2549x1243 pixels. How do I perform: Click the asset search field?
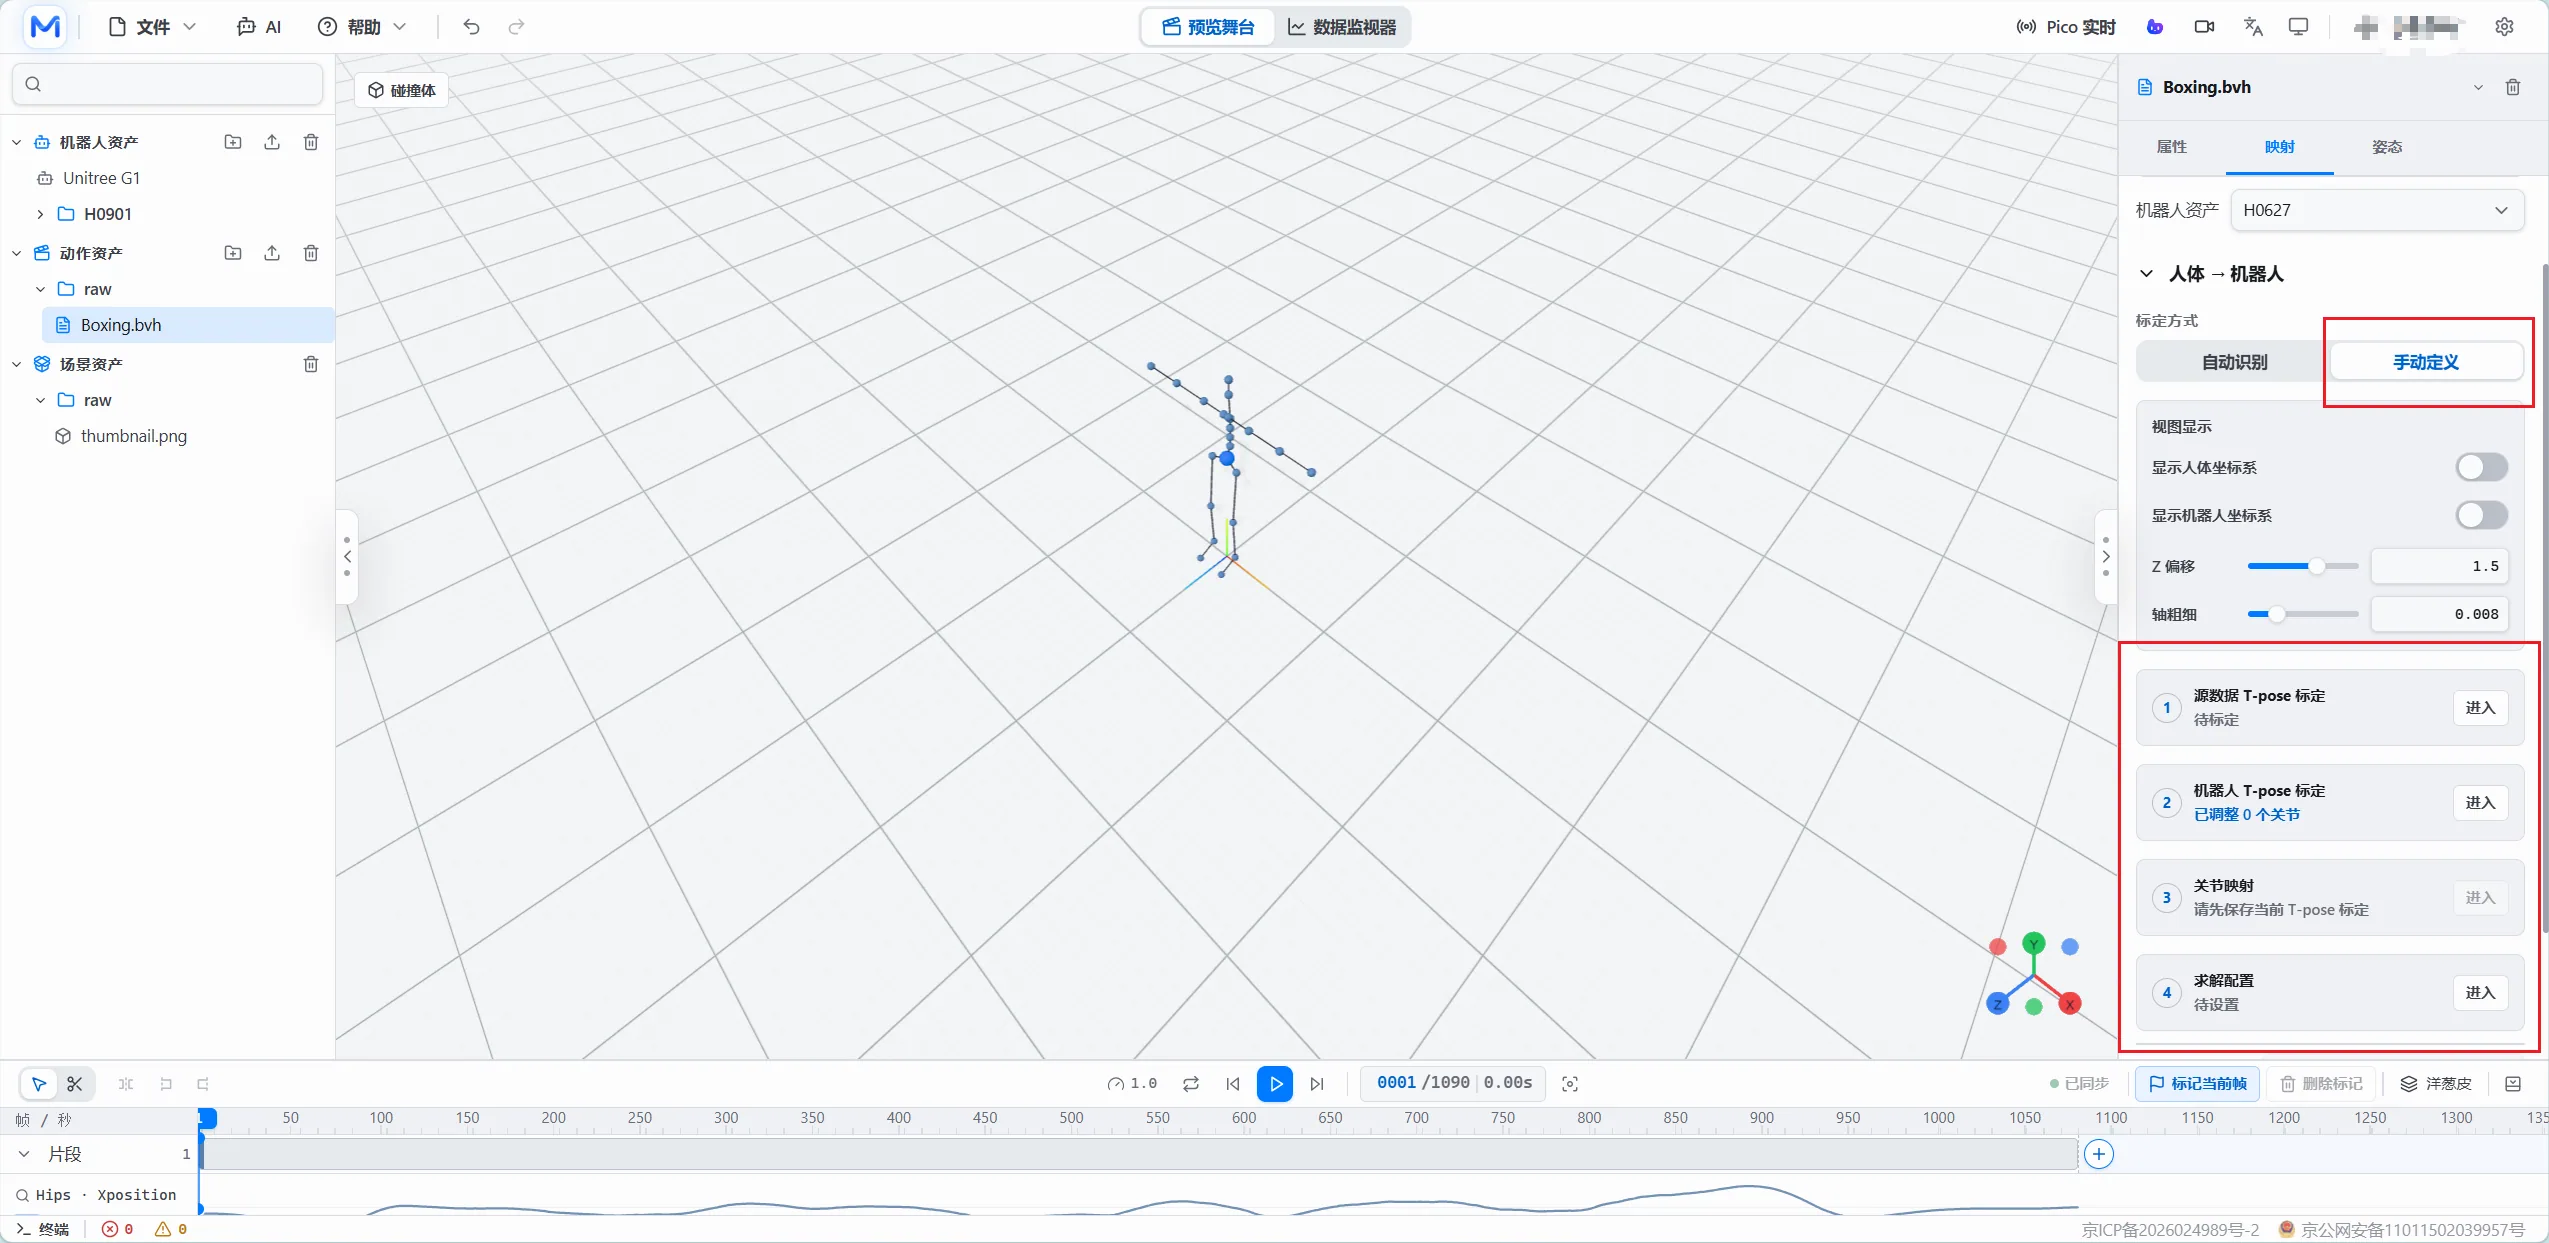coord(167,84)
